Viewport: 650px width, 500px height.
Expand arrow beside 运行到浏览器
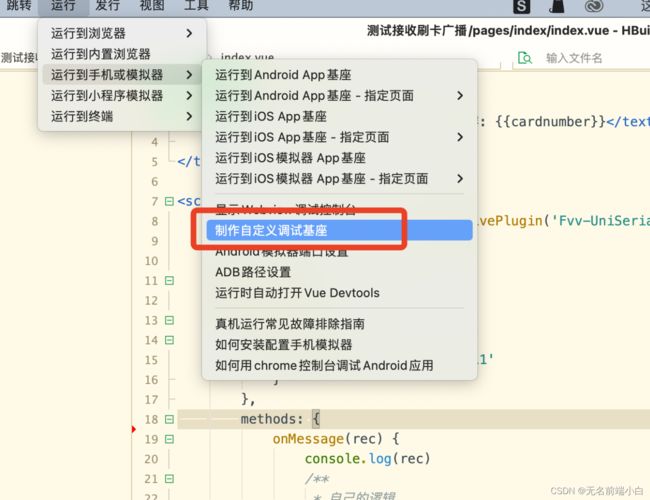coord(189,33)
